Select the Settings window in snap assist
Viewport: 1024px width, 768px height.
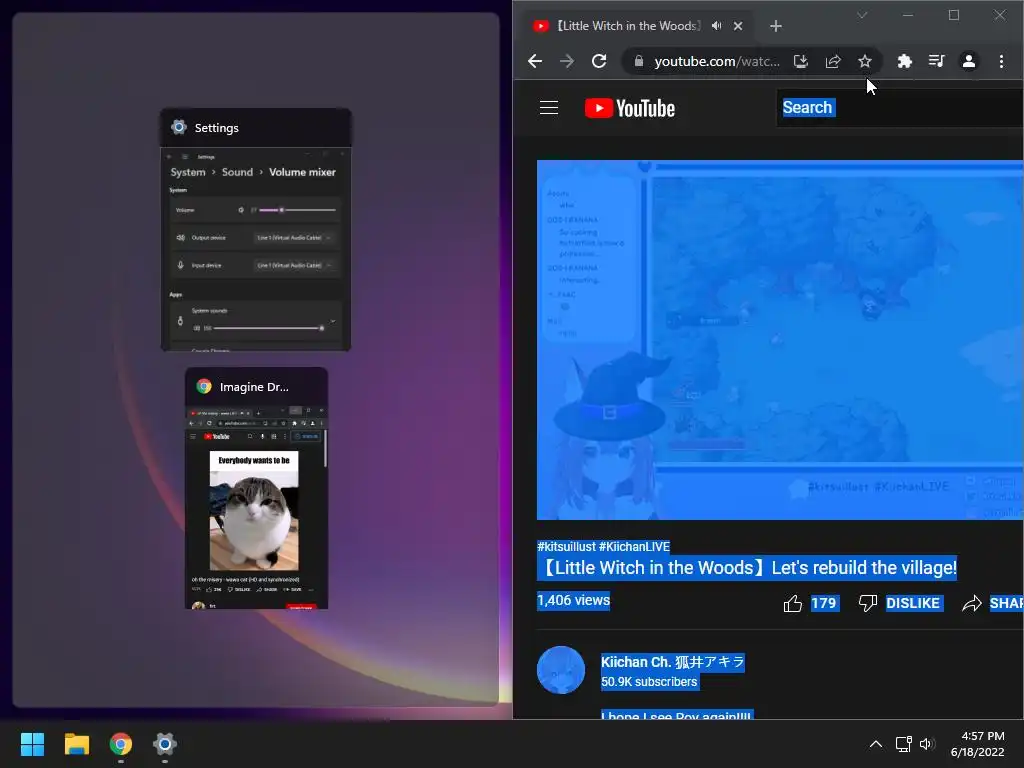(256, 230)
